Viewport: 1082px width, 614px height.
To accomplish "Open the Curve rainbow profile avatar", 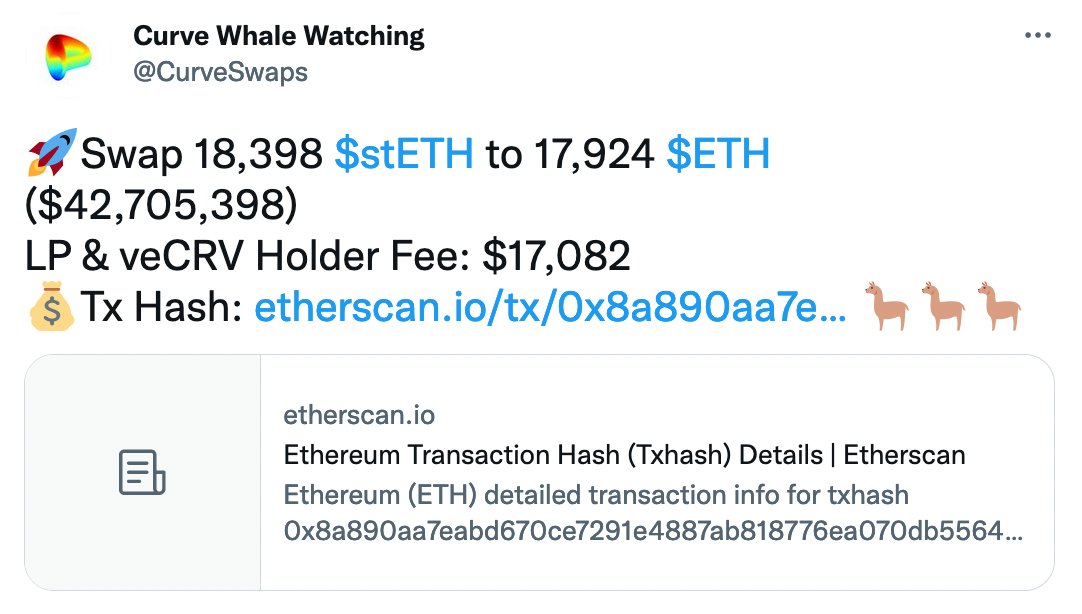I will (67, 56).
